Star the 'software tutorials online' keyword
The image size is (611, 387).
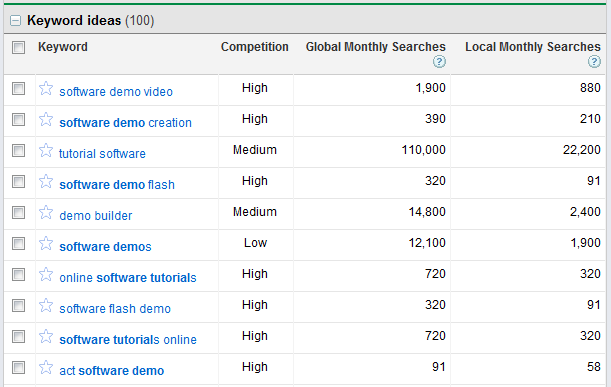click(x=46, y=336)
